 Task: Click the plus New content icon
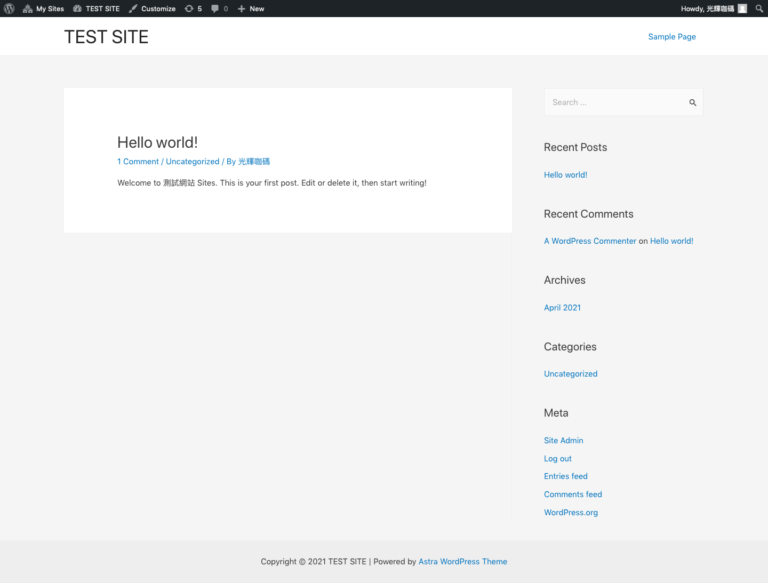point(241,8)
